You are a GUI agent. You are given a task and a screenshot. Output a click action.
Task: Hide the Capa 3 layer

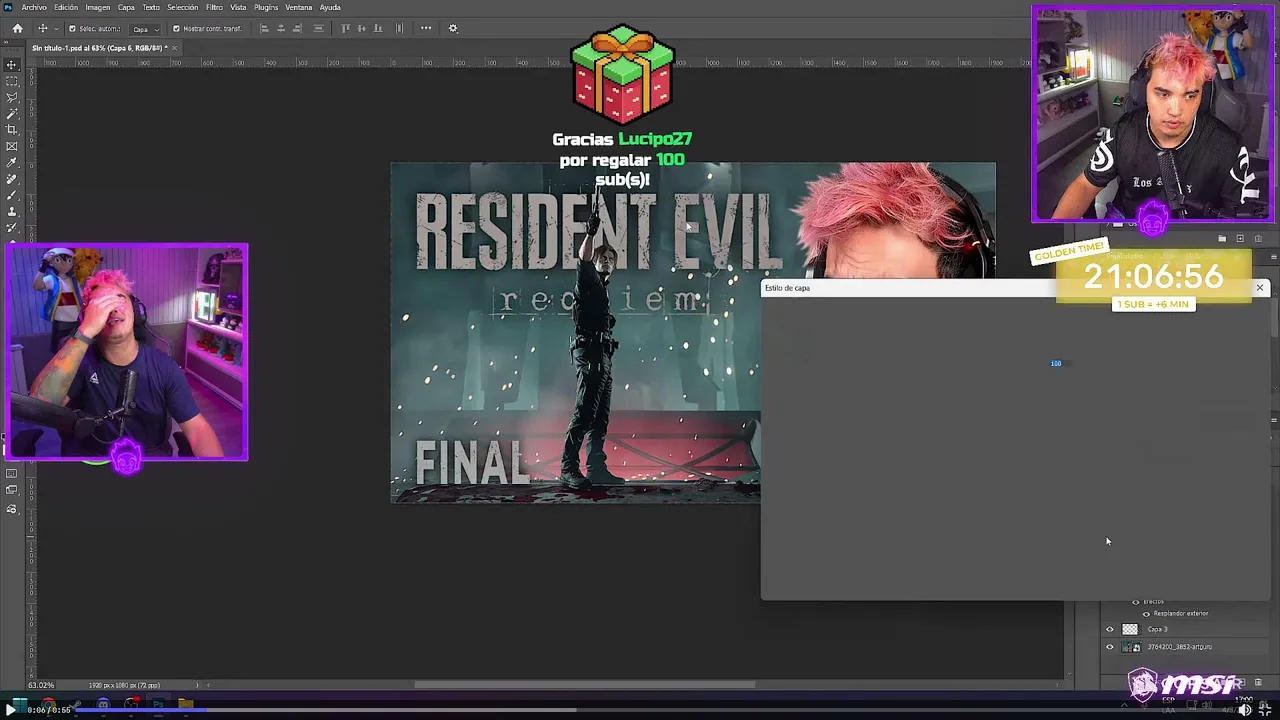coord(1109,629)
